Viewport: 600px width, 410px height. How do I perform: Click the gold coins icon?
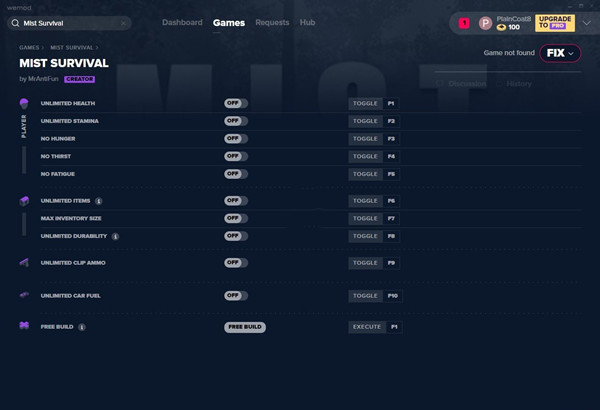pyautogui.click(x=501, y=28)
